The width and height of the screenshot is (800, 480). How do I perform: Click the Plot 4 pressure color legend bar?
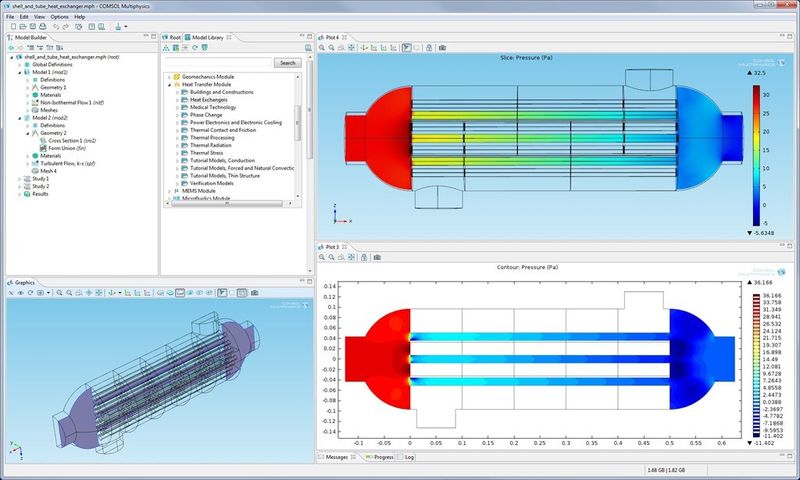tap(756, 155)
